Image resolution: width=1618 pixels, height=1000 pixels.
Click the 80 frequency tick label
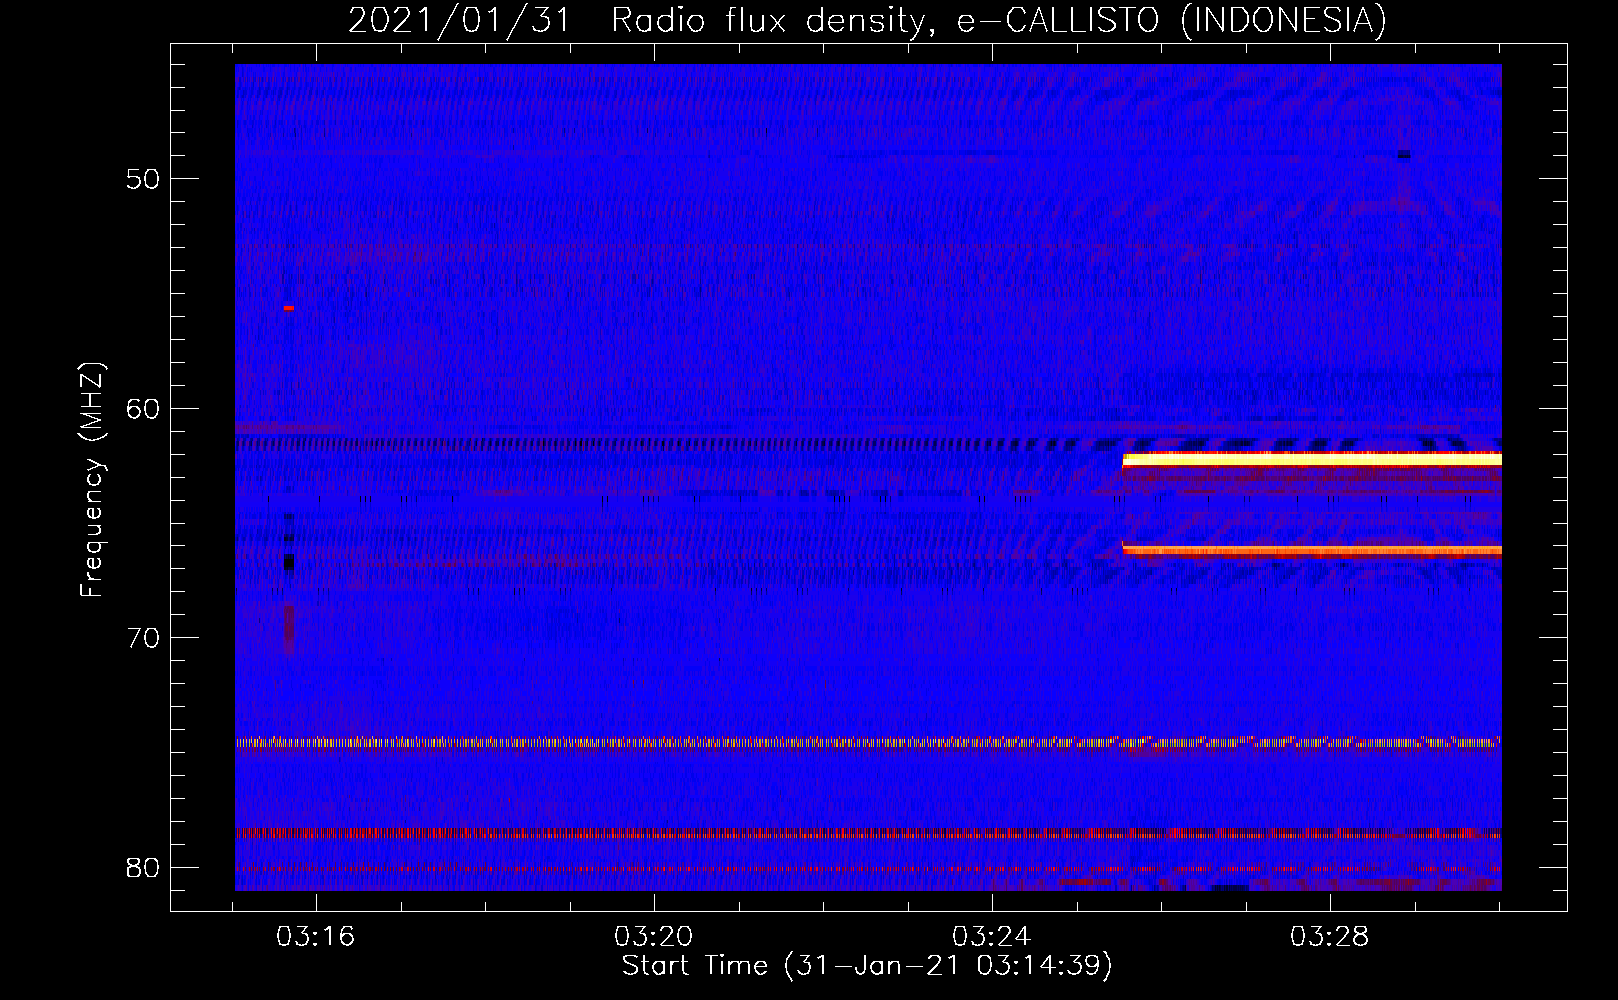[143, 867]
